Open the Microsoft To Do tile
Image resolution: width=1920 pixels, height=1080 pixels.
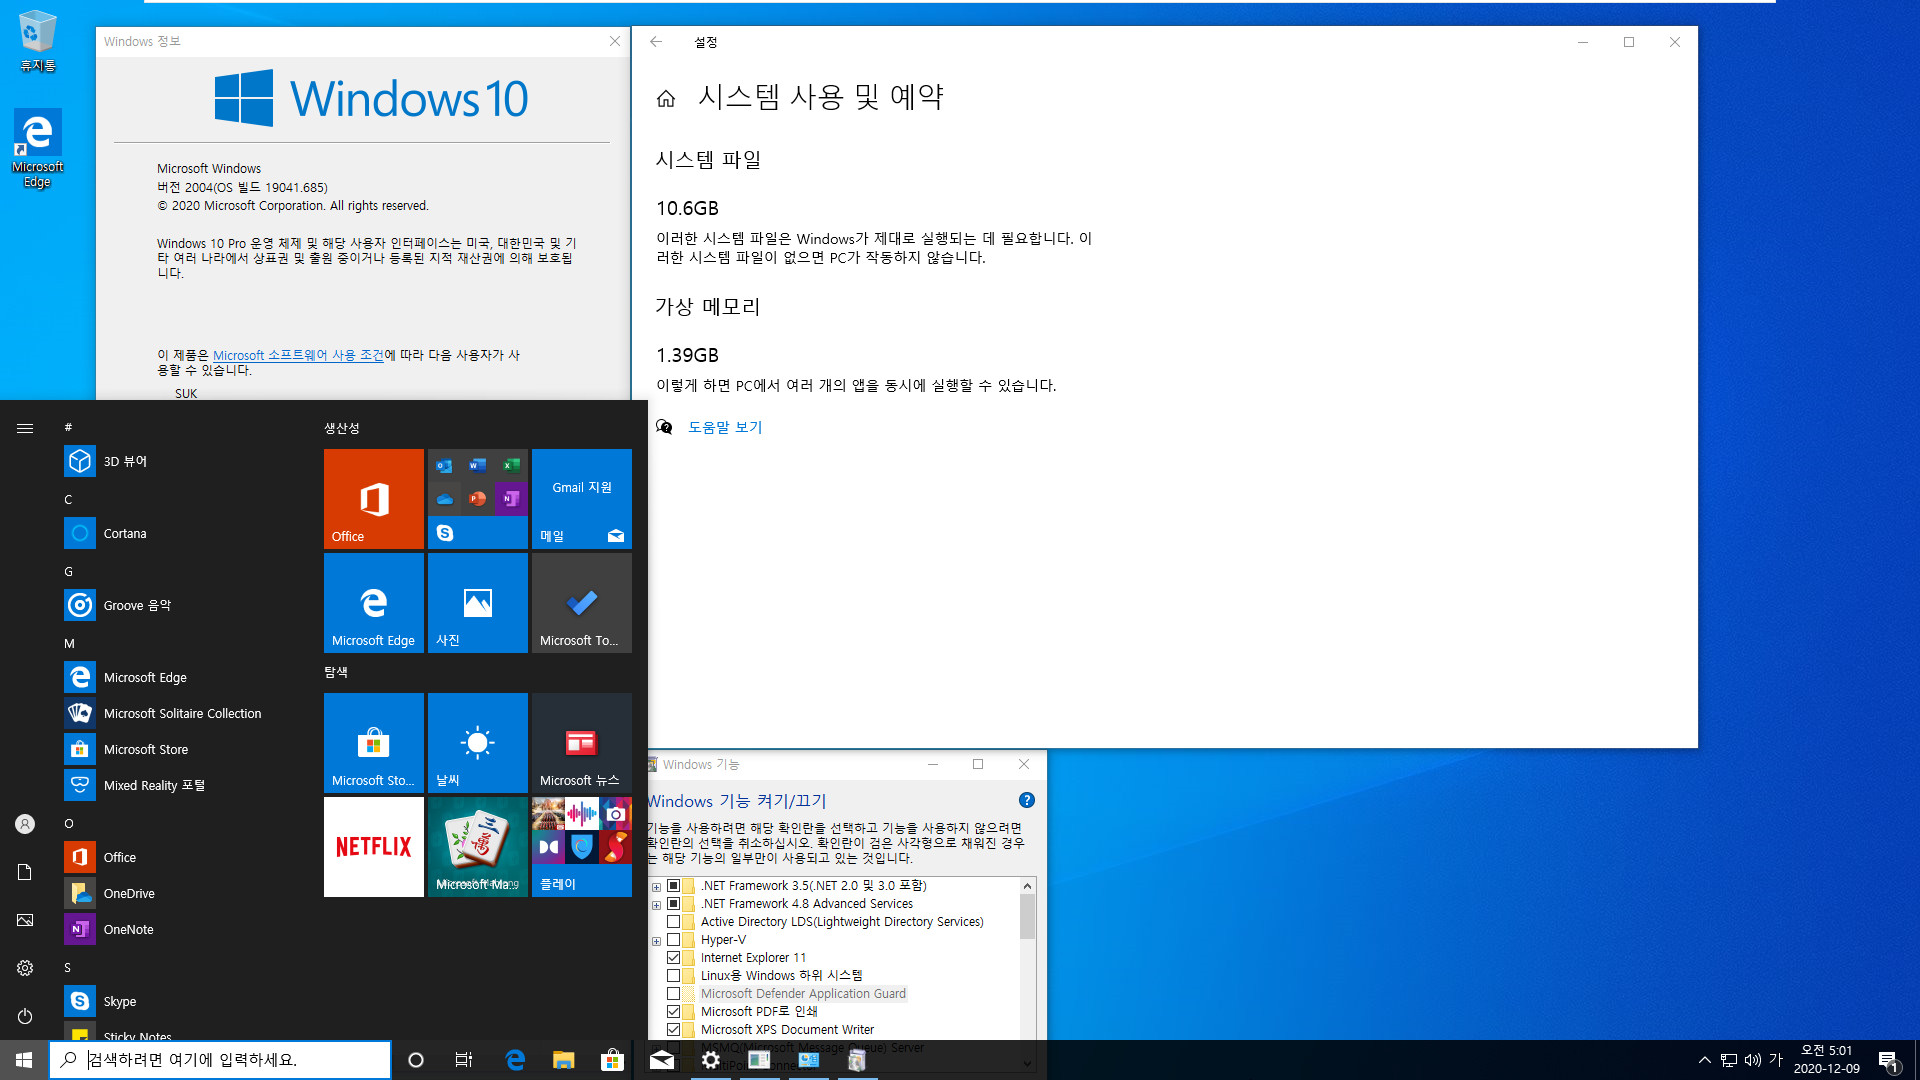coord(582,603)
